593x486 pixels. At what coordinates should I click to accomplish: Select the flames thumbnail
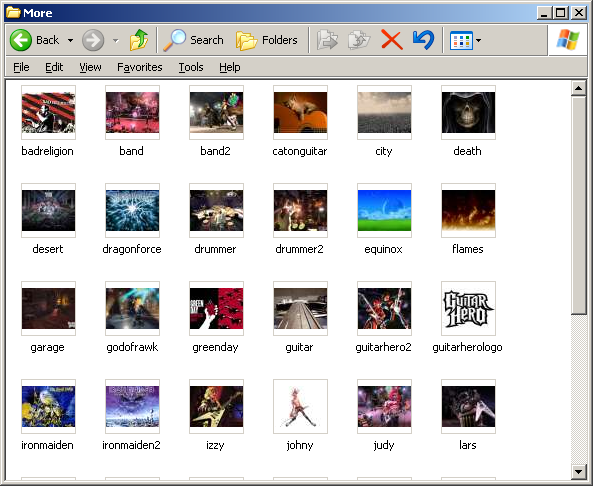click(x=468, y=210)
